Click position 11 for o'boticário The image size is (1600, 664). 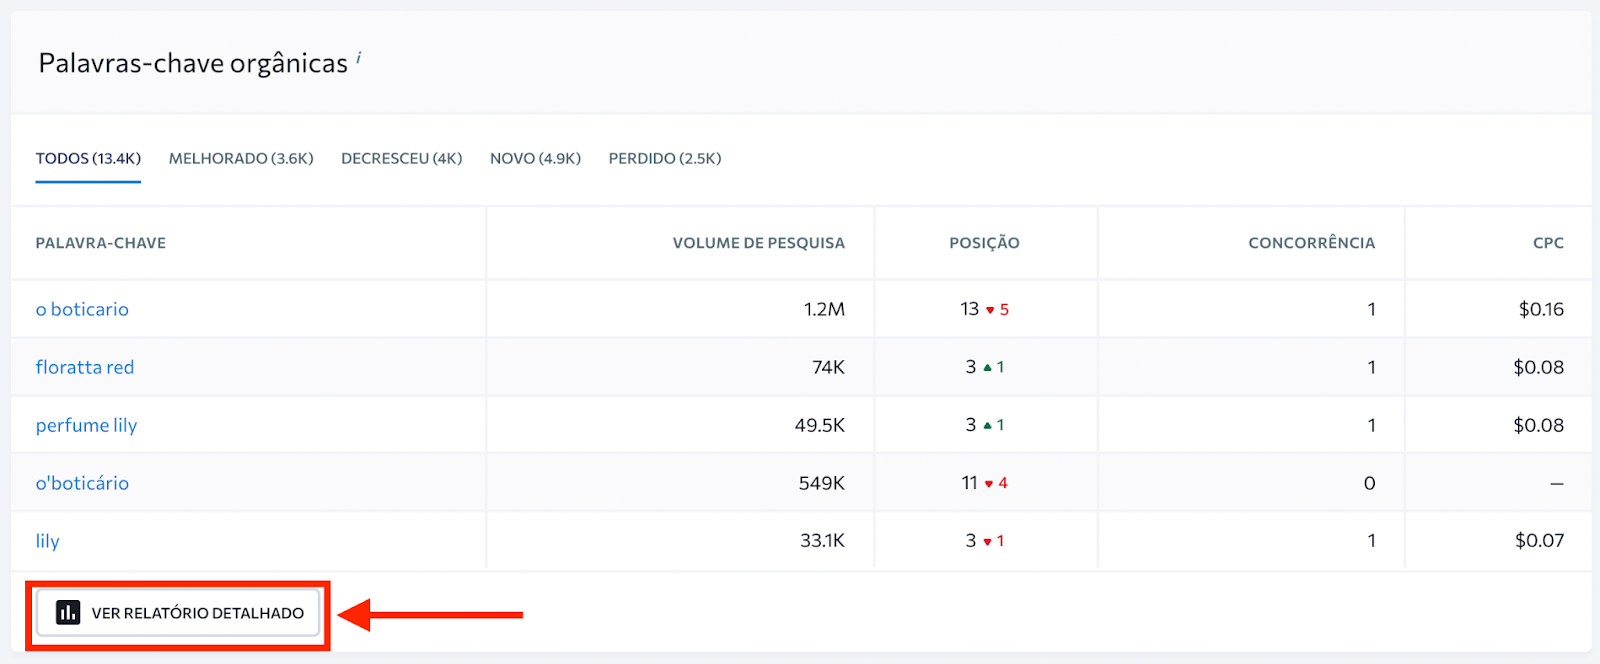tap(970, 483)
